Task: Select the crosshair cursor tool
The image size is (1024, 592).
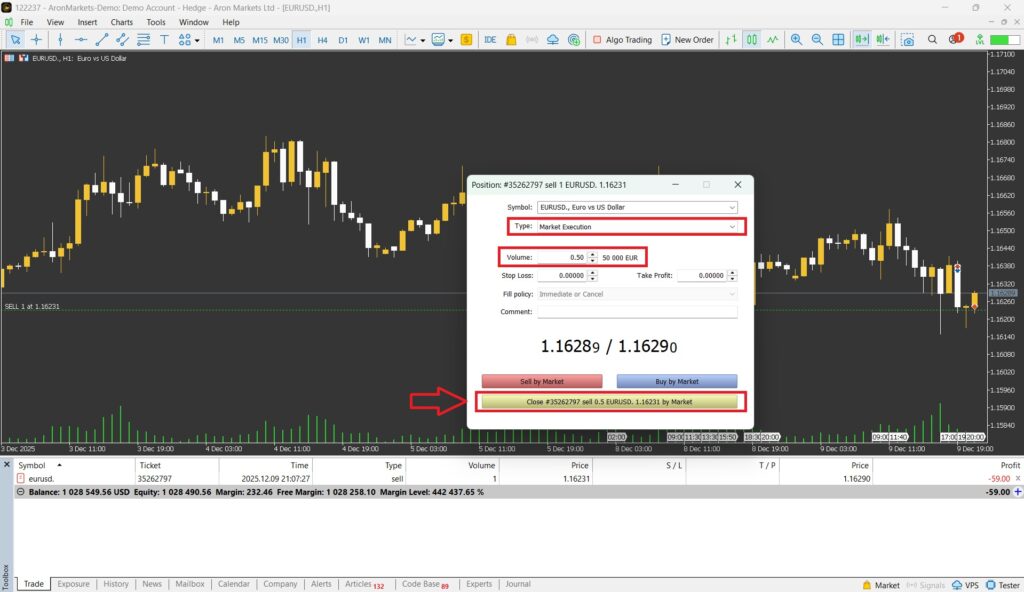Action: pyautogui.click(x=37, y=40)
